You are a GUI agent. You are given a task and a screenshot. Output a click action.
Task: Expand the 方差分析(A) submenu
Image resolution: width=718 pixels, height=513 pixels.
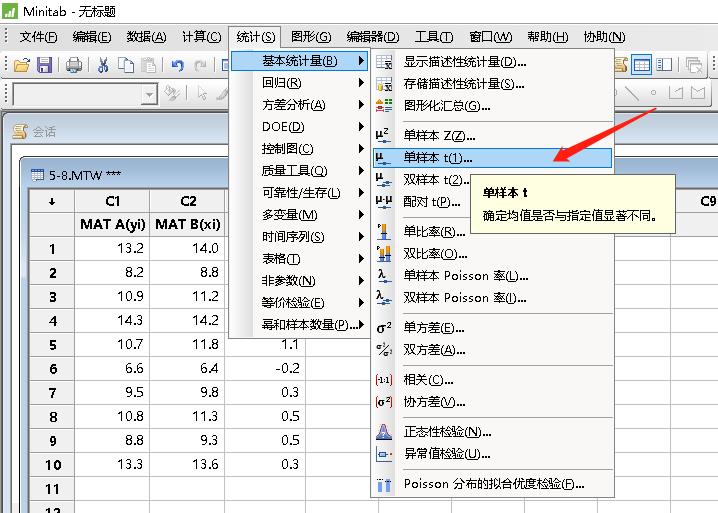[x=298, y=105]
